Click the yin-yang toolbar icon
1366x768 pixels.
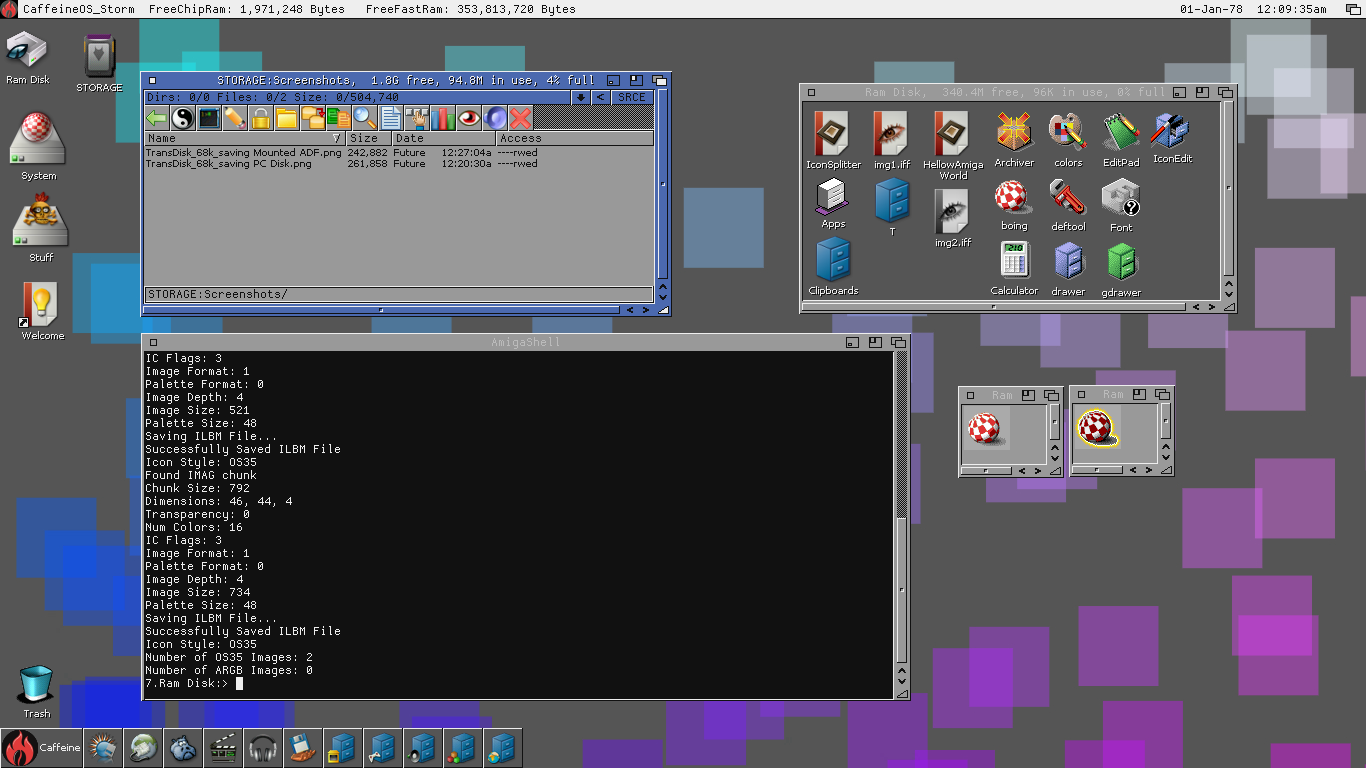click(182, 118)
